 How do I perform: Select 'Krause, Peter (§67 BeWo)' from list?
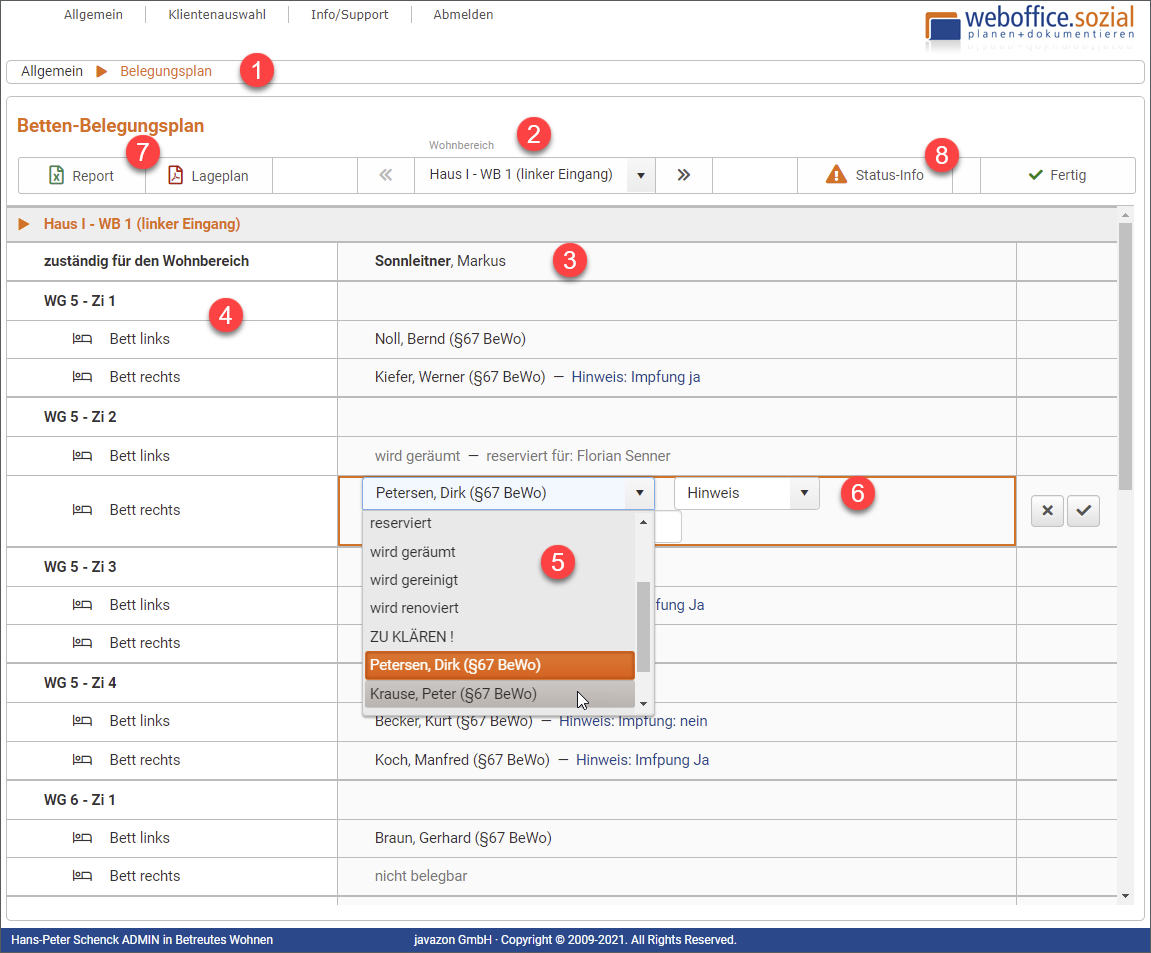coord(453,694)
